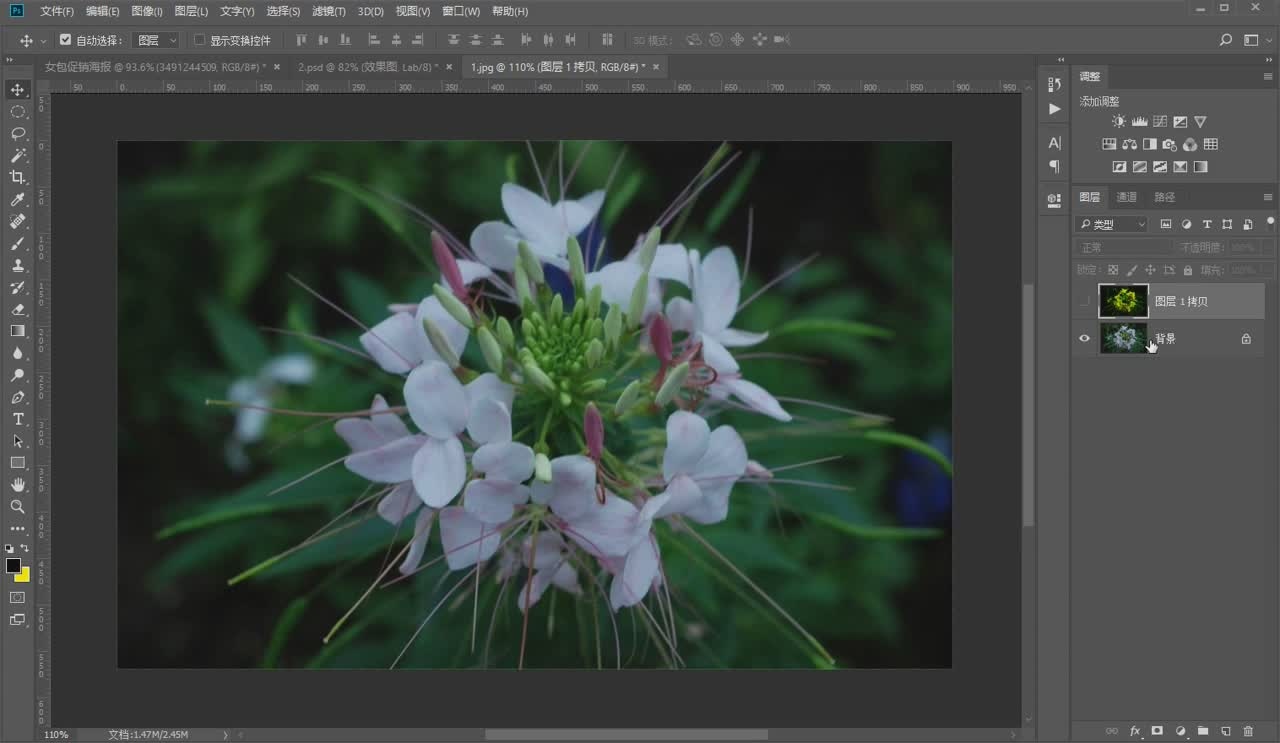Toggle adjustment layer filter

pyautogui.click(x=1187, y=224)
